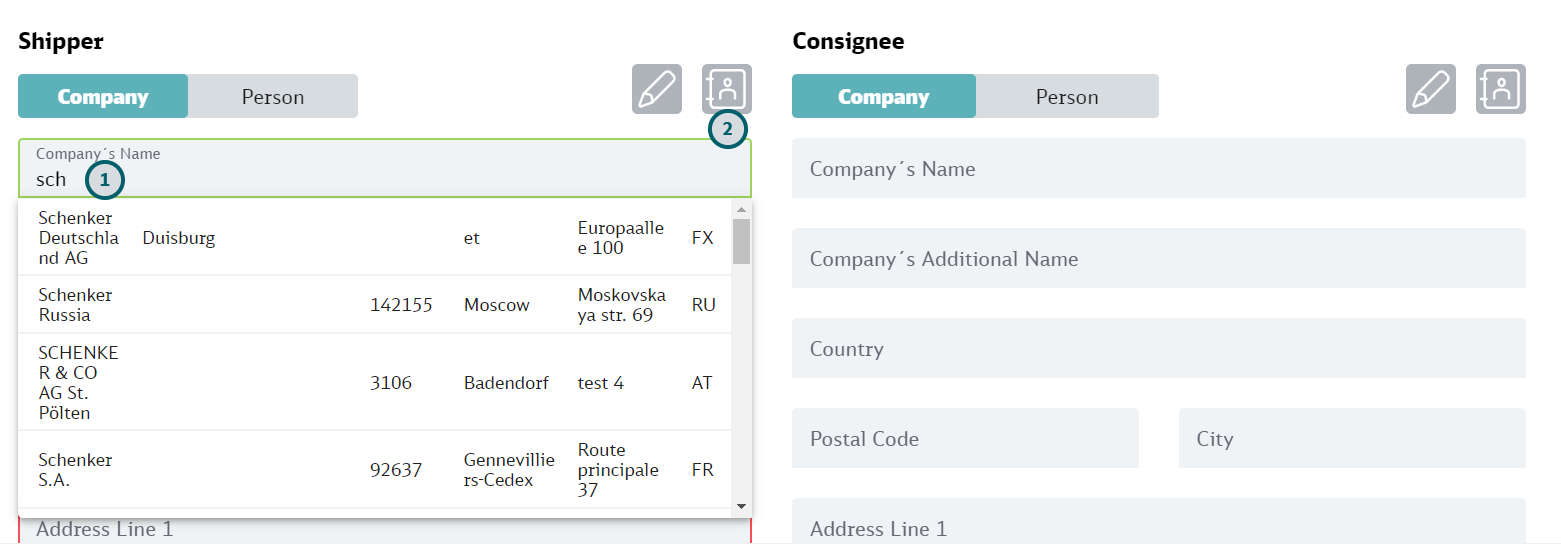
Task: Click the Shipper edit pencil icon
Action: click(657, 89)
